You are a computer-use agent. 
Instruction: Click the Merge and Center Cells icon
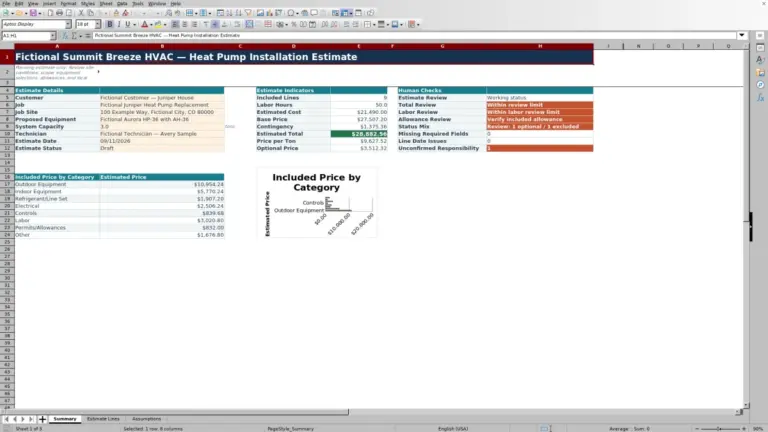[249, 24]
